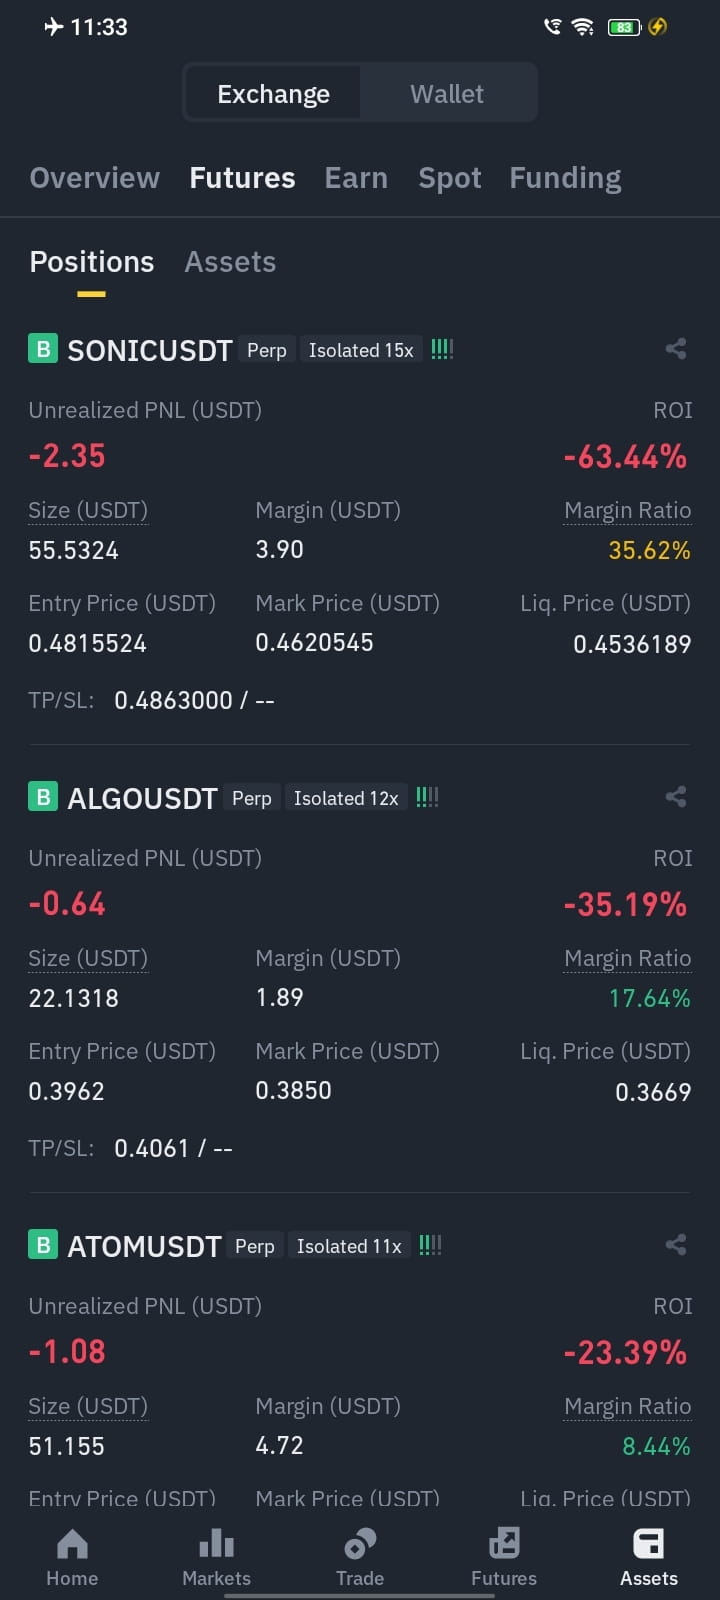The width and height of the screenshot is (720, 1600).
Task: Share the SONICUSDT position
Action: [x=676, y=349]
